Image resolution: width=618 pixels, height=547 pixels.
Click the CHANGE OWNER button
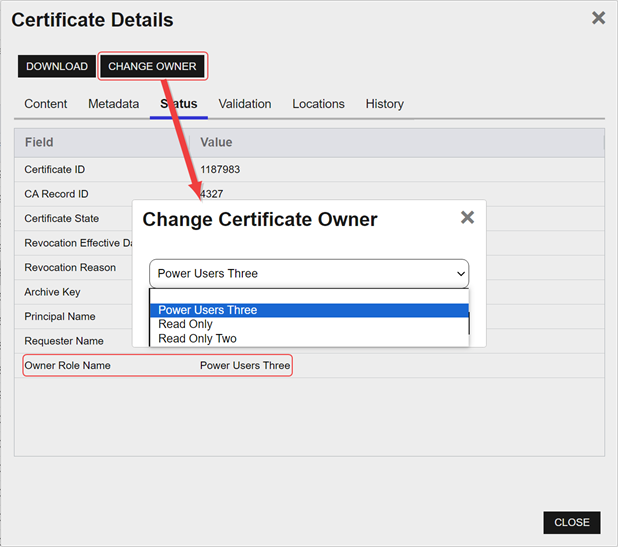152,67
